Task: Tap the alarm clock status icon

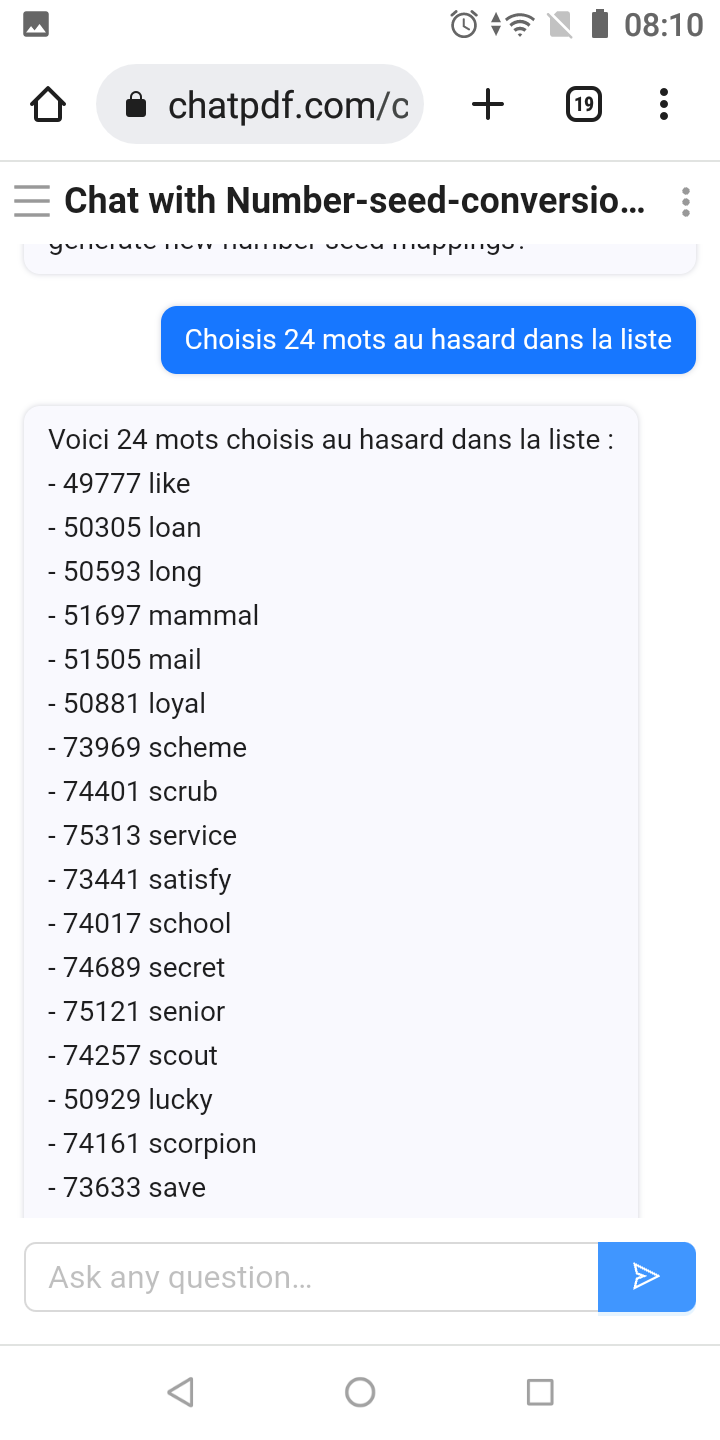Action: 464,24
